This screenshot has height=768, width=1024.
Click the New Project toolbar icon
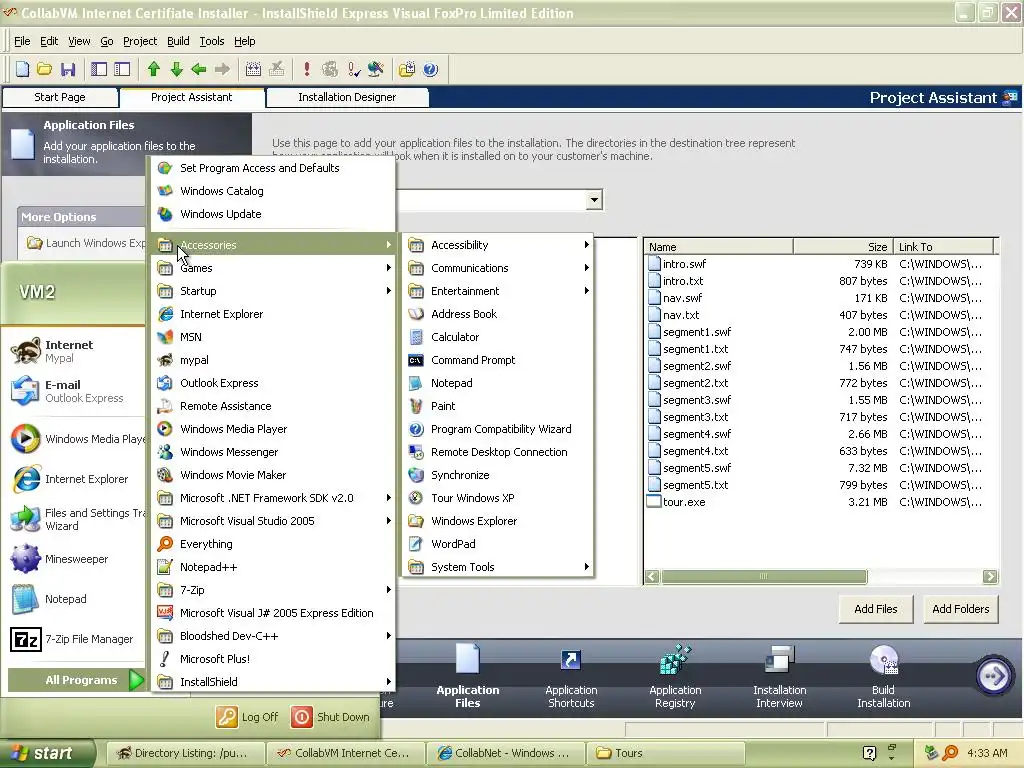22,69
